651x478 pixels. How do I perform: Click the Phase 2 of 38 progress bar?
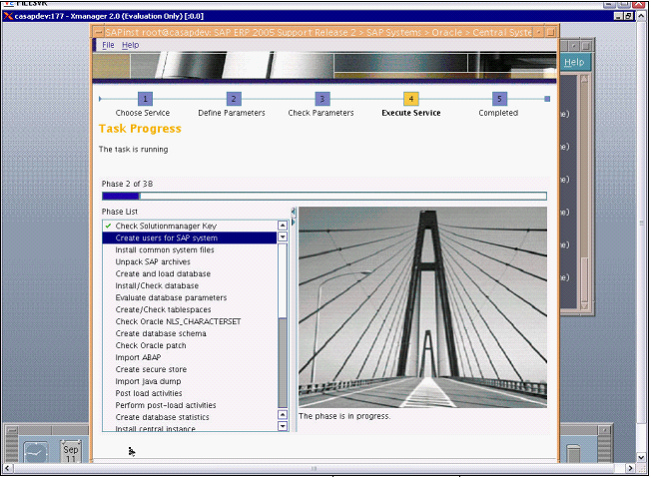click(x=324, y=196)
